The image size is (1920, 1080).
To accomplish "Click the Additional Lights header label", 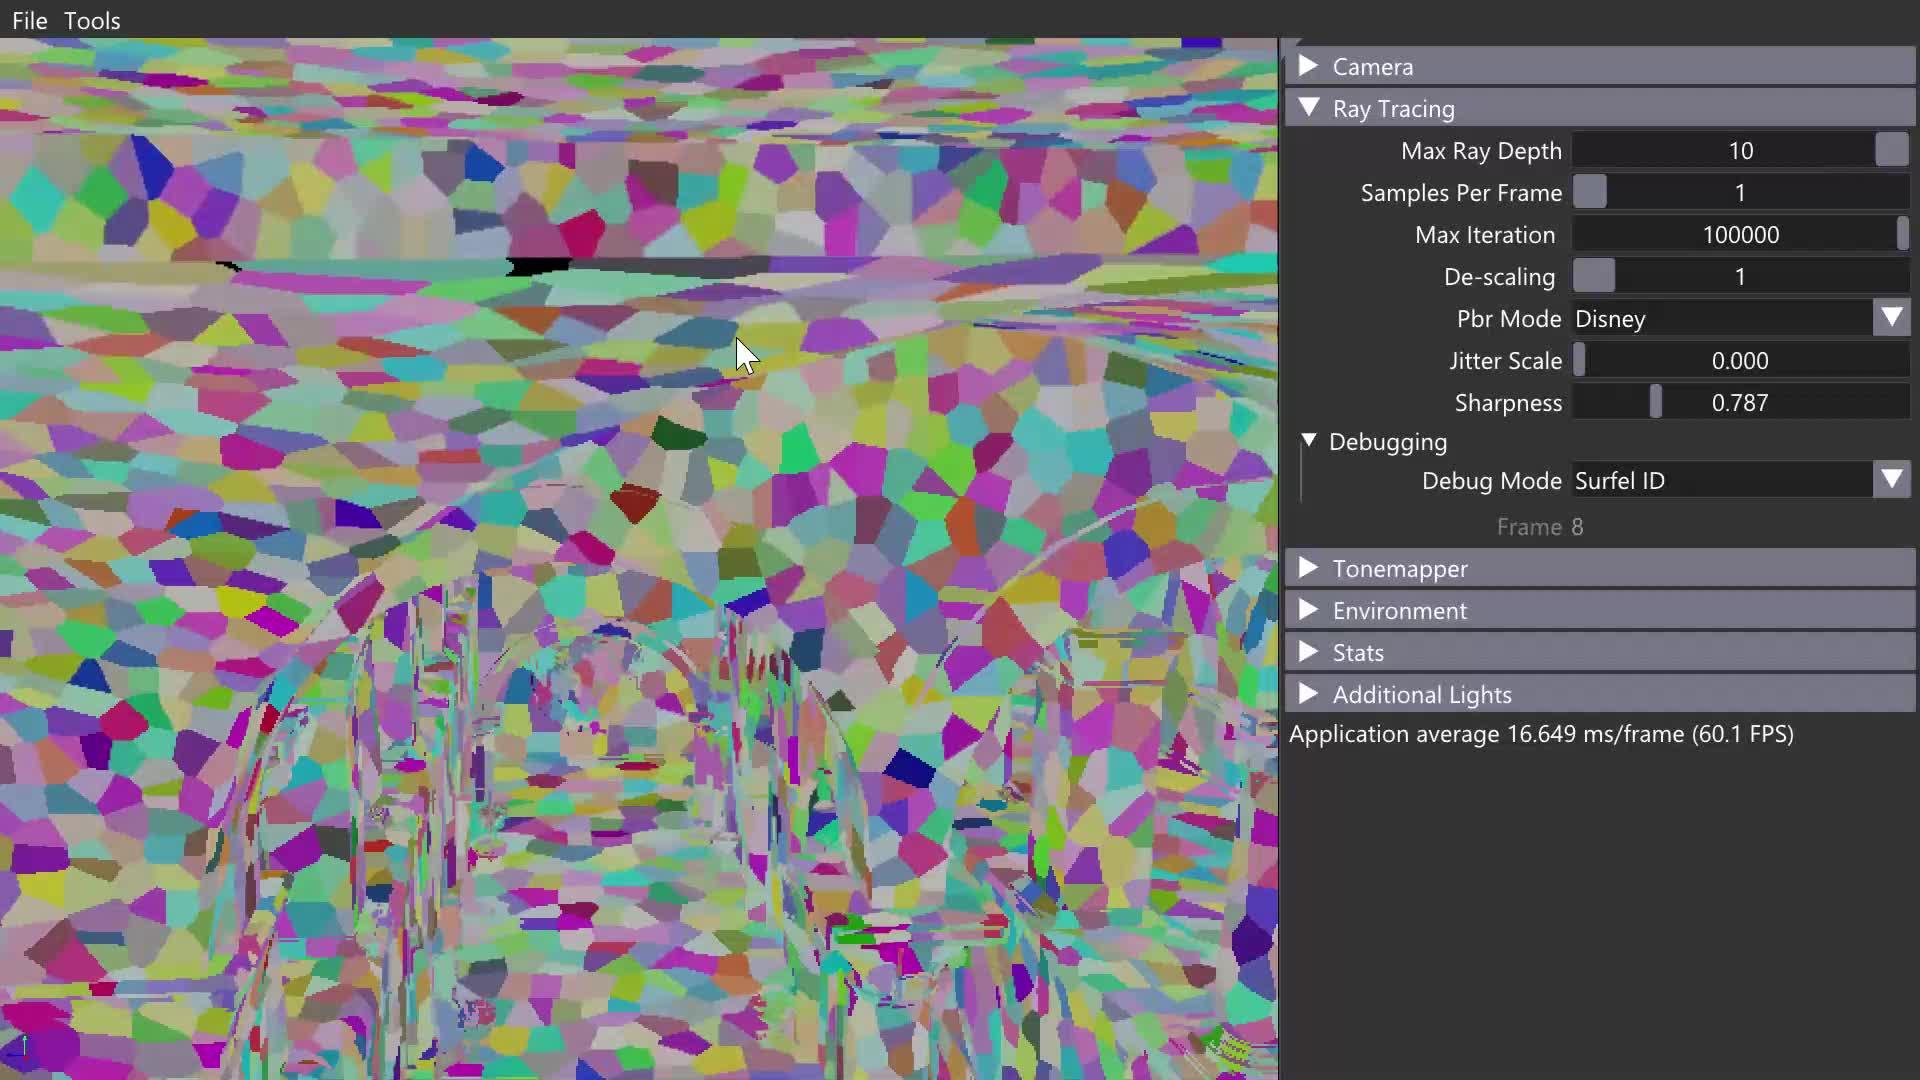I will 1421,694.
